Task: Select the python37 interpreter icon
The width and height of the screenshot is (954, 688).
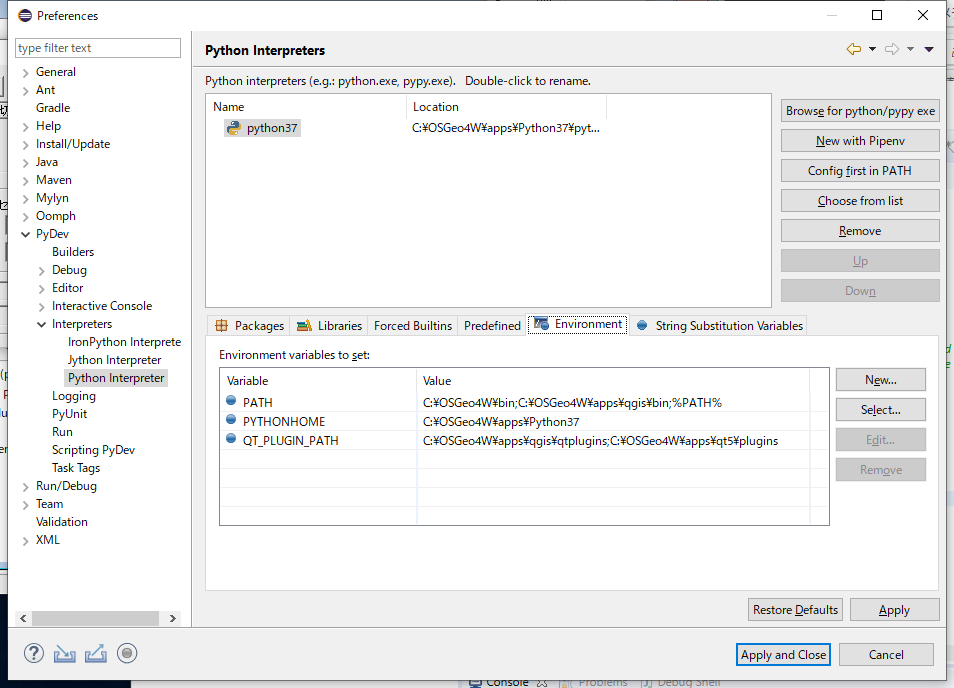Action: 233,128
